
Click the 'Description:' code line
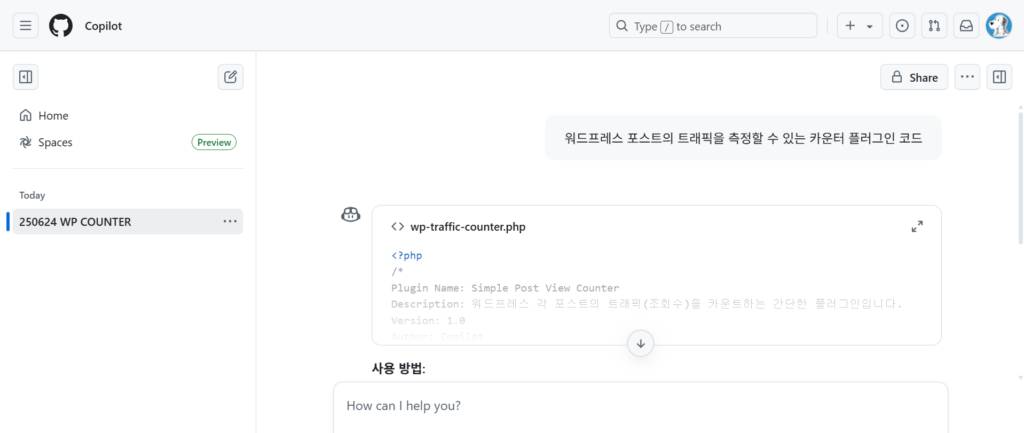(647, 304)
